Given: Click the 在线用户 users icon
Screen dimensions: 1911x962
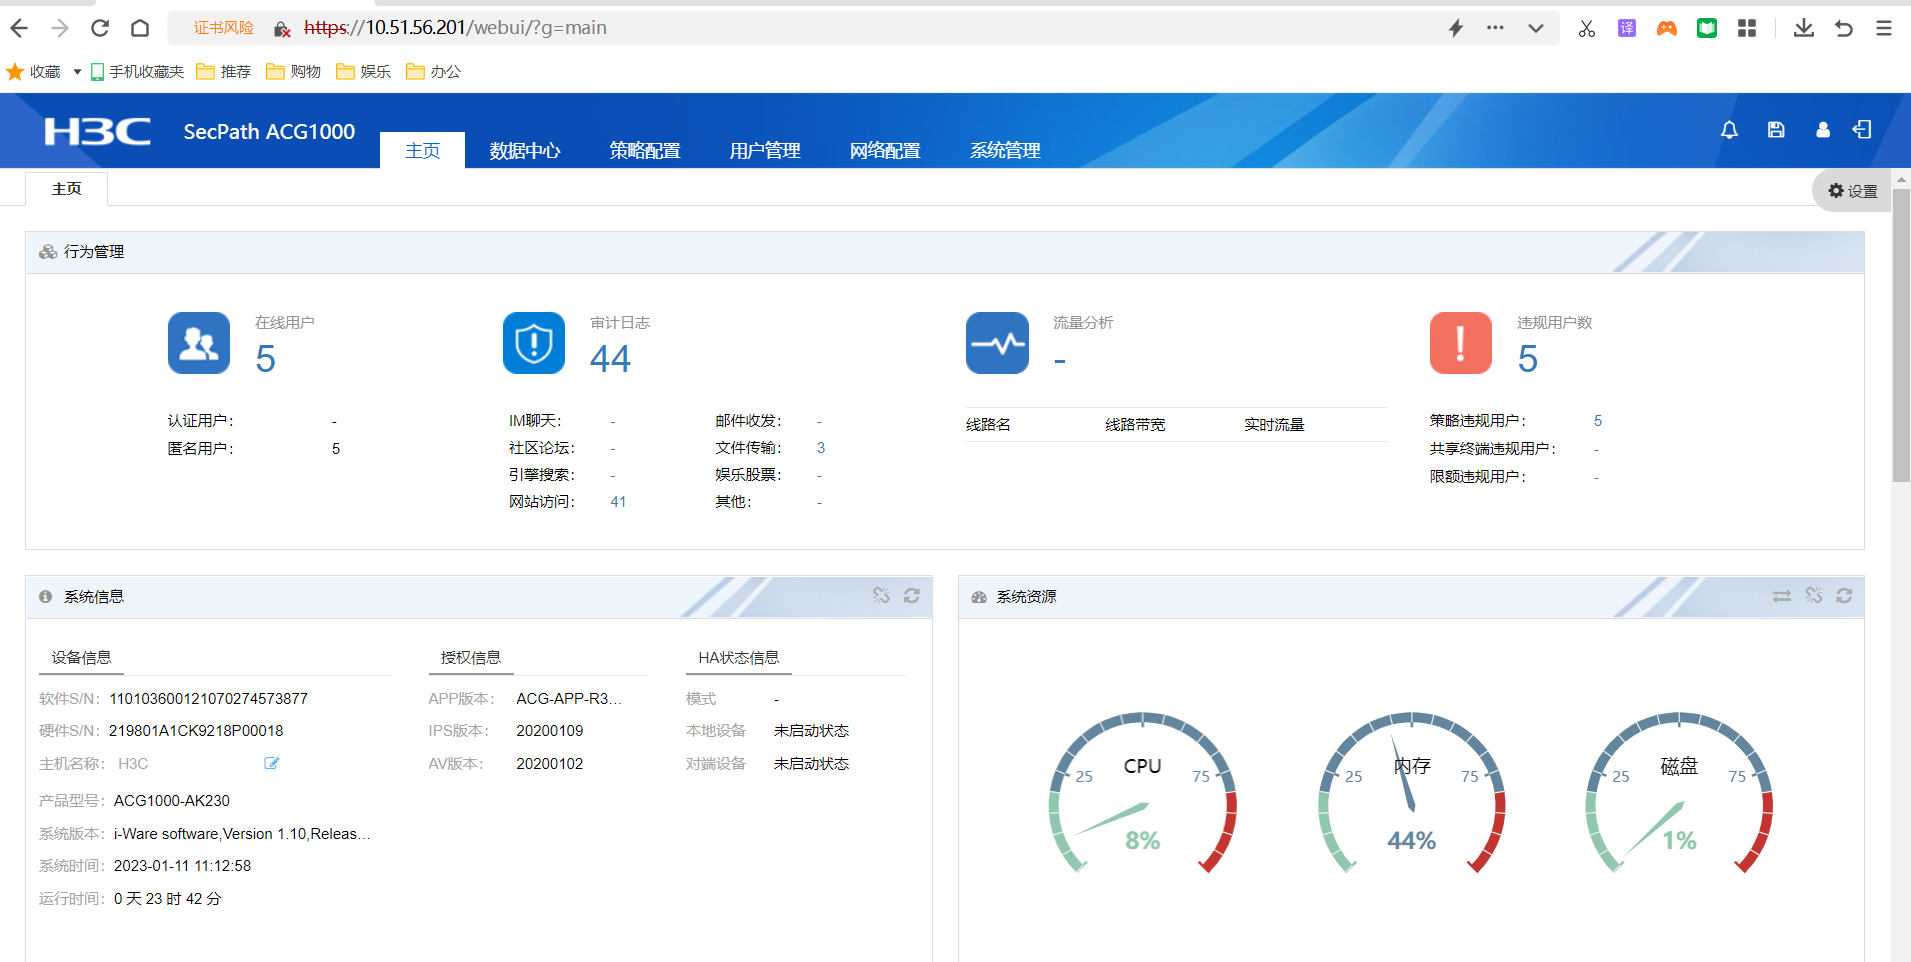Looking at the screenshot, I should coord(199,343).
